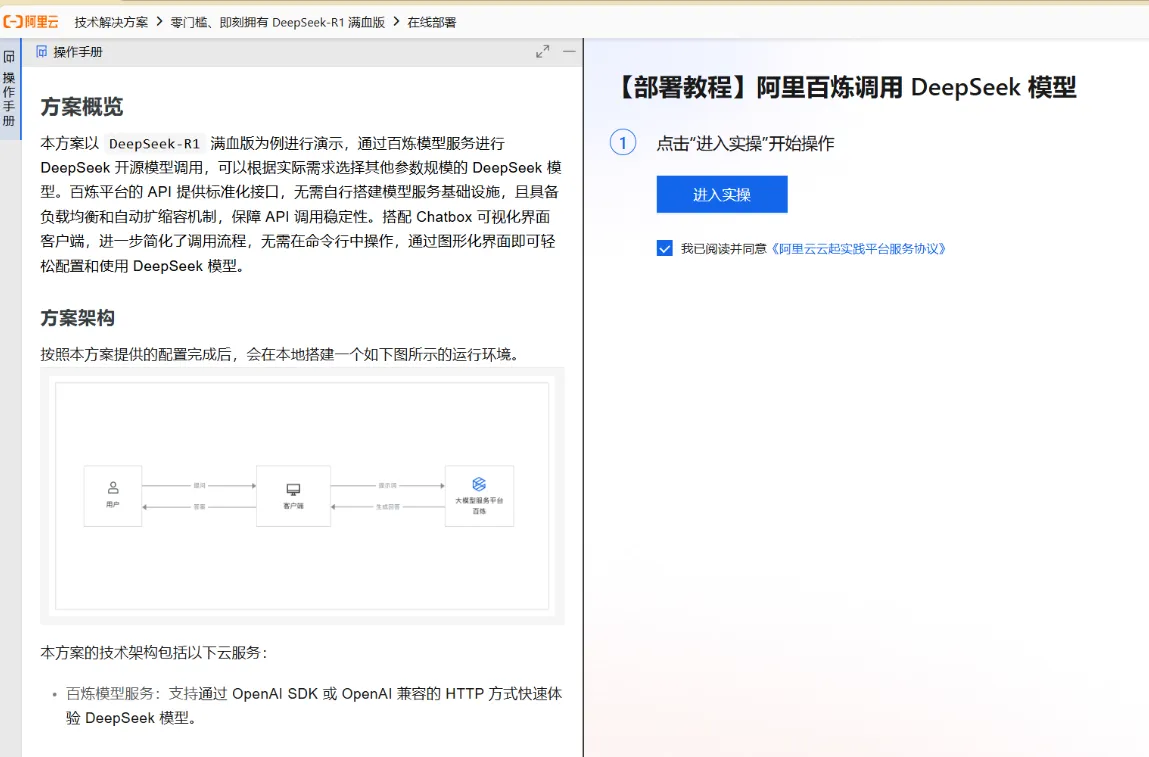This screenshot has width=1149, height=757.
Task: Click the 方案概览 heading
Action: click(x=81, y=107)
